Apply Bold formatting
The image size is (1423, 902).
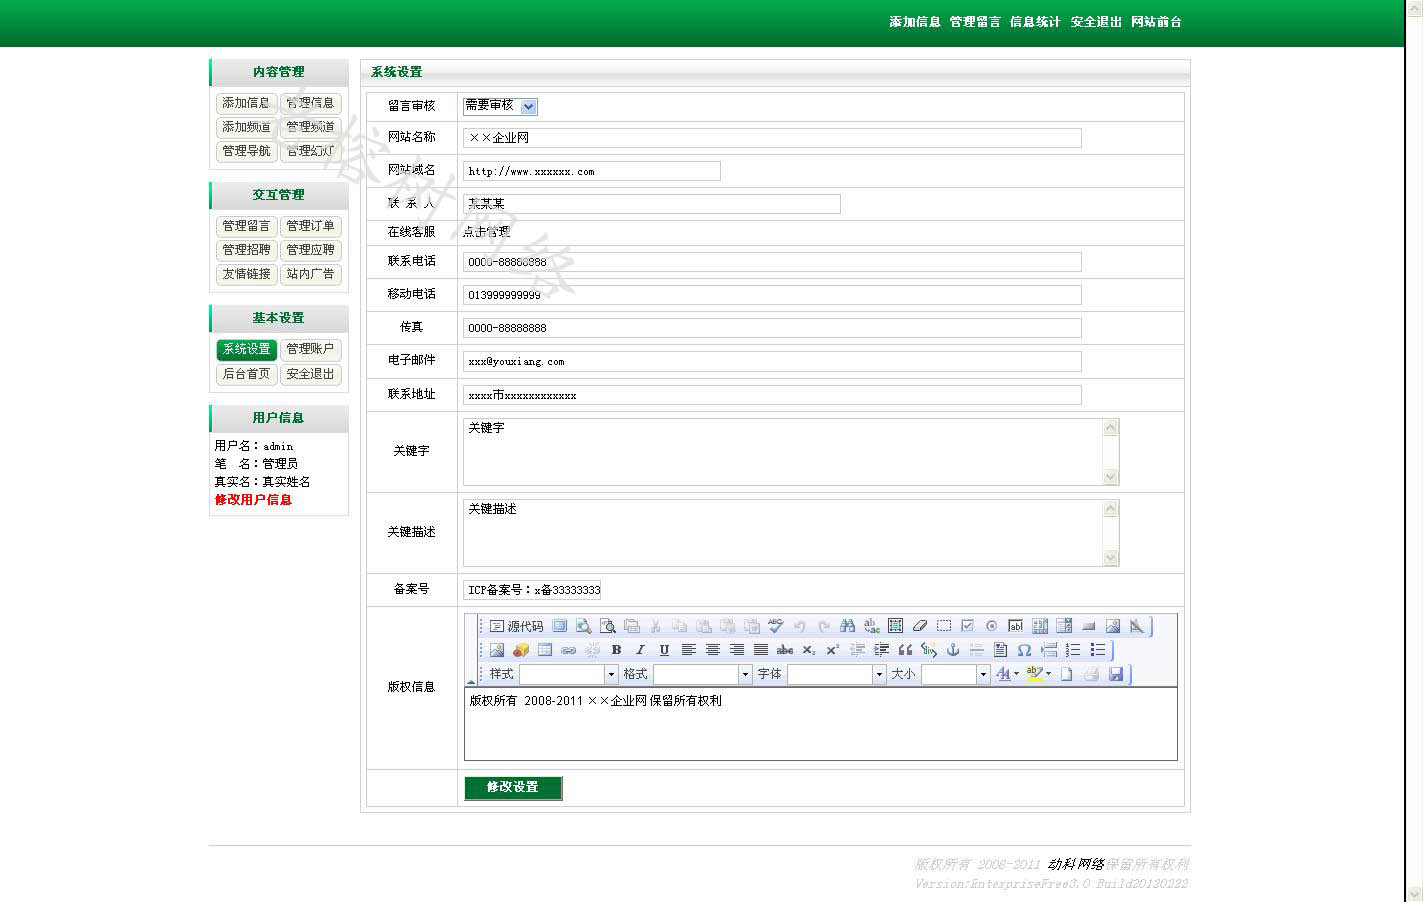tap(616, 650)
